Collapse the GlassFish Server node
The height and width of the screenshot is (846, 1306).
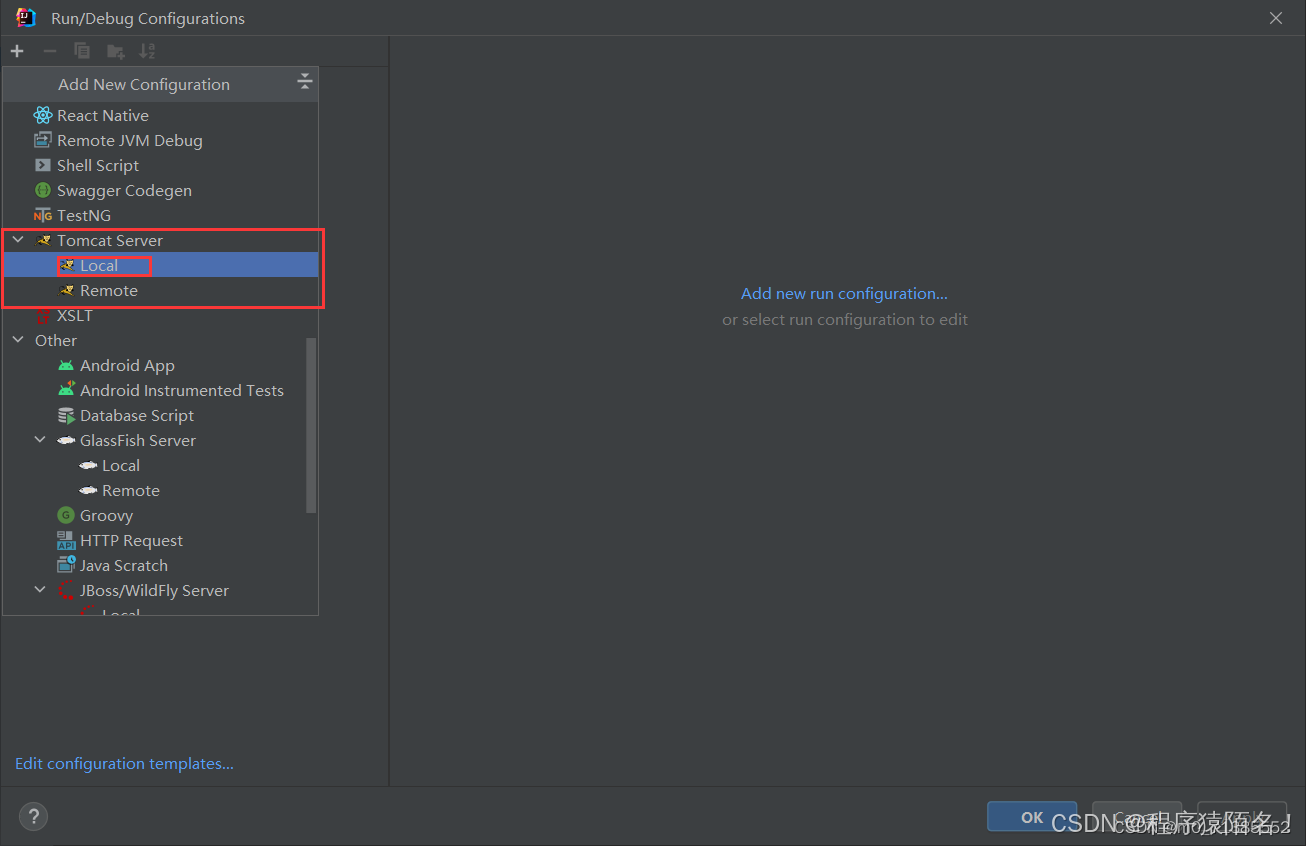(40, 440)
